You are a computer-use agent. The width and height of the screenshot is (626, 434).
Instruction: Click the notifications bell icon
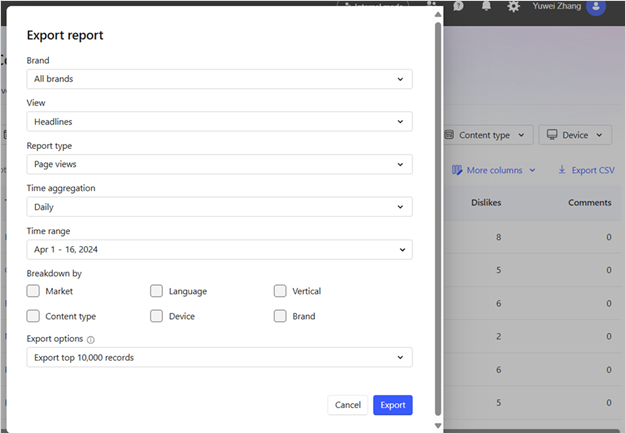coord(485,6)
